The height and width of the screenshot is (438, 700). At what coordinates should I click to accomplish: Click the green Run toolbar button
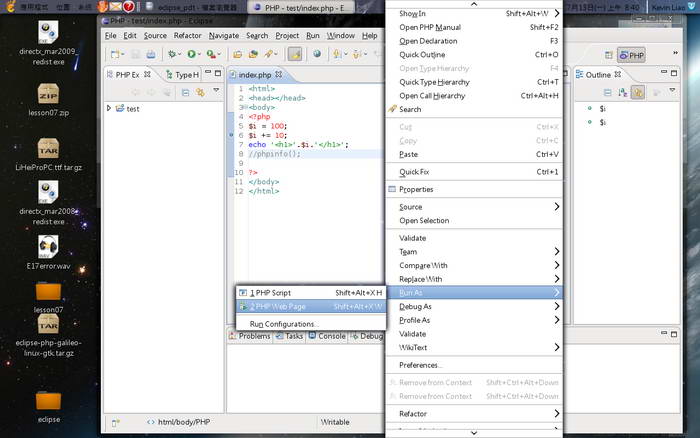(191, 54)
